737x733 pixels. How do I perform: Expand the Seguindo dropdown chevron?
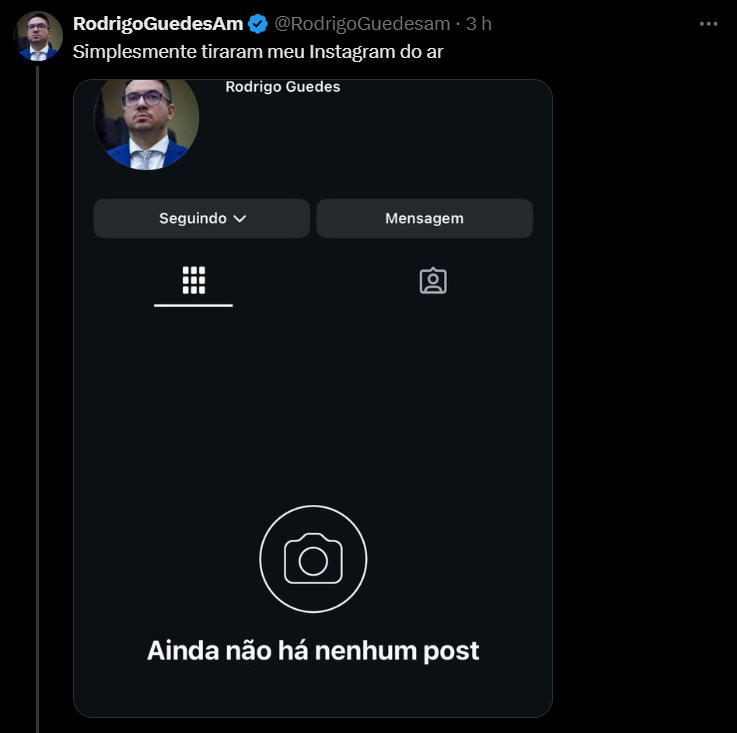[x=239, y=218]
